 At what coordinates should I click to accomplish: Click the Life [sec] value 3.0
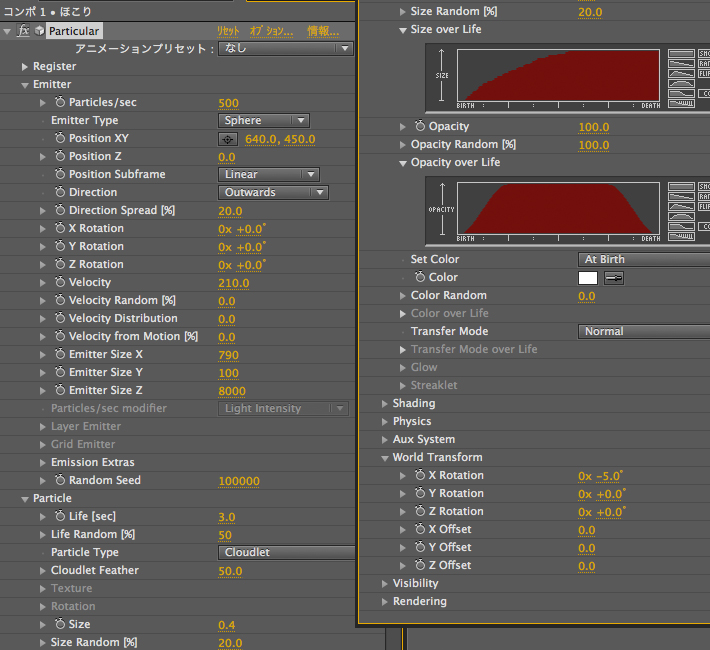[227, 517]
